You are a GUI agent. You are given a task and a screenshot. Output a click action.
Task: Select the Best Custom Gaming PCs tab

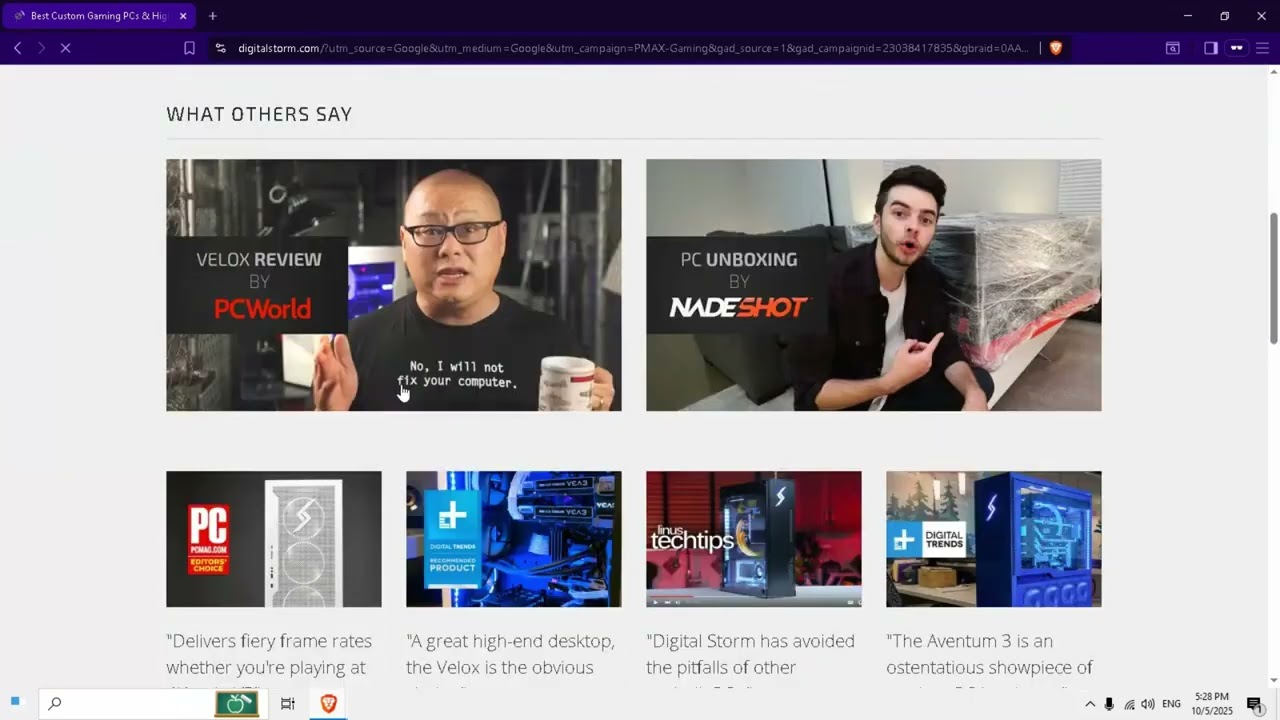click(98, 16)
